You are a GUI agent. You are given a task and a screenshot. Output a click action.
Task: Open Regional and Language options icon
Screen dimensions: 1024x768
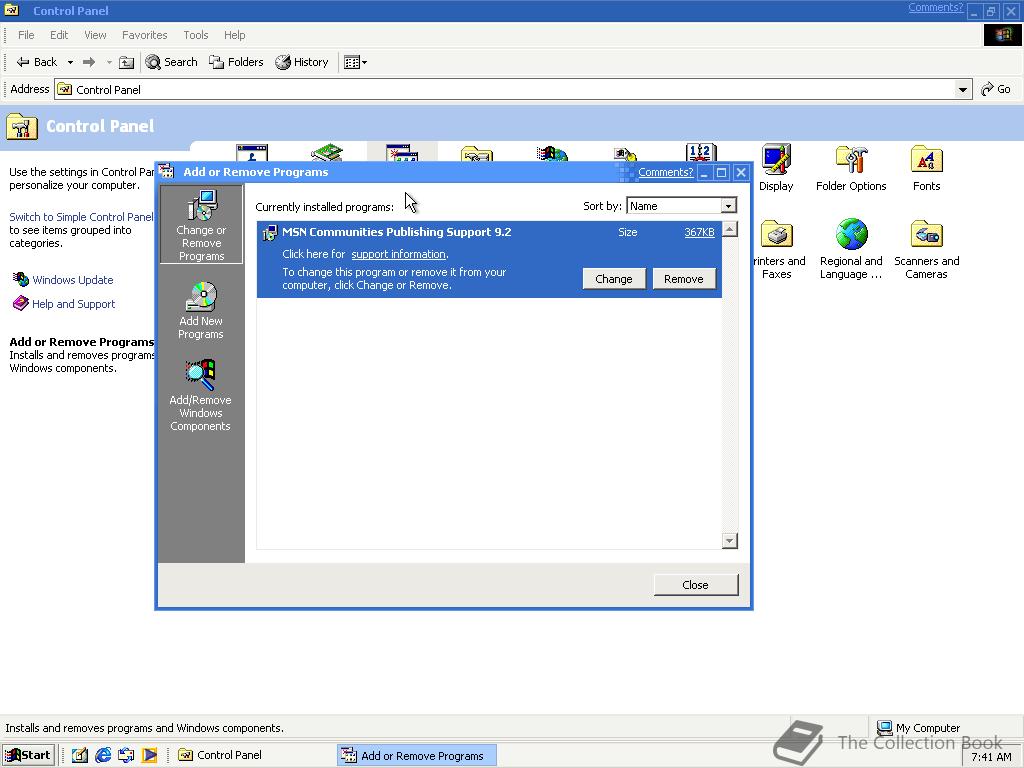click(x=851, y=250)
